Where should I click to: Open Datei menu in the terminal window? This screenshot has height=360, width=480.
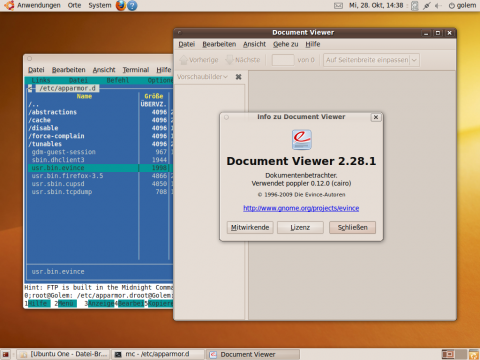pos(36,70)
